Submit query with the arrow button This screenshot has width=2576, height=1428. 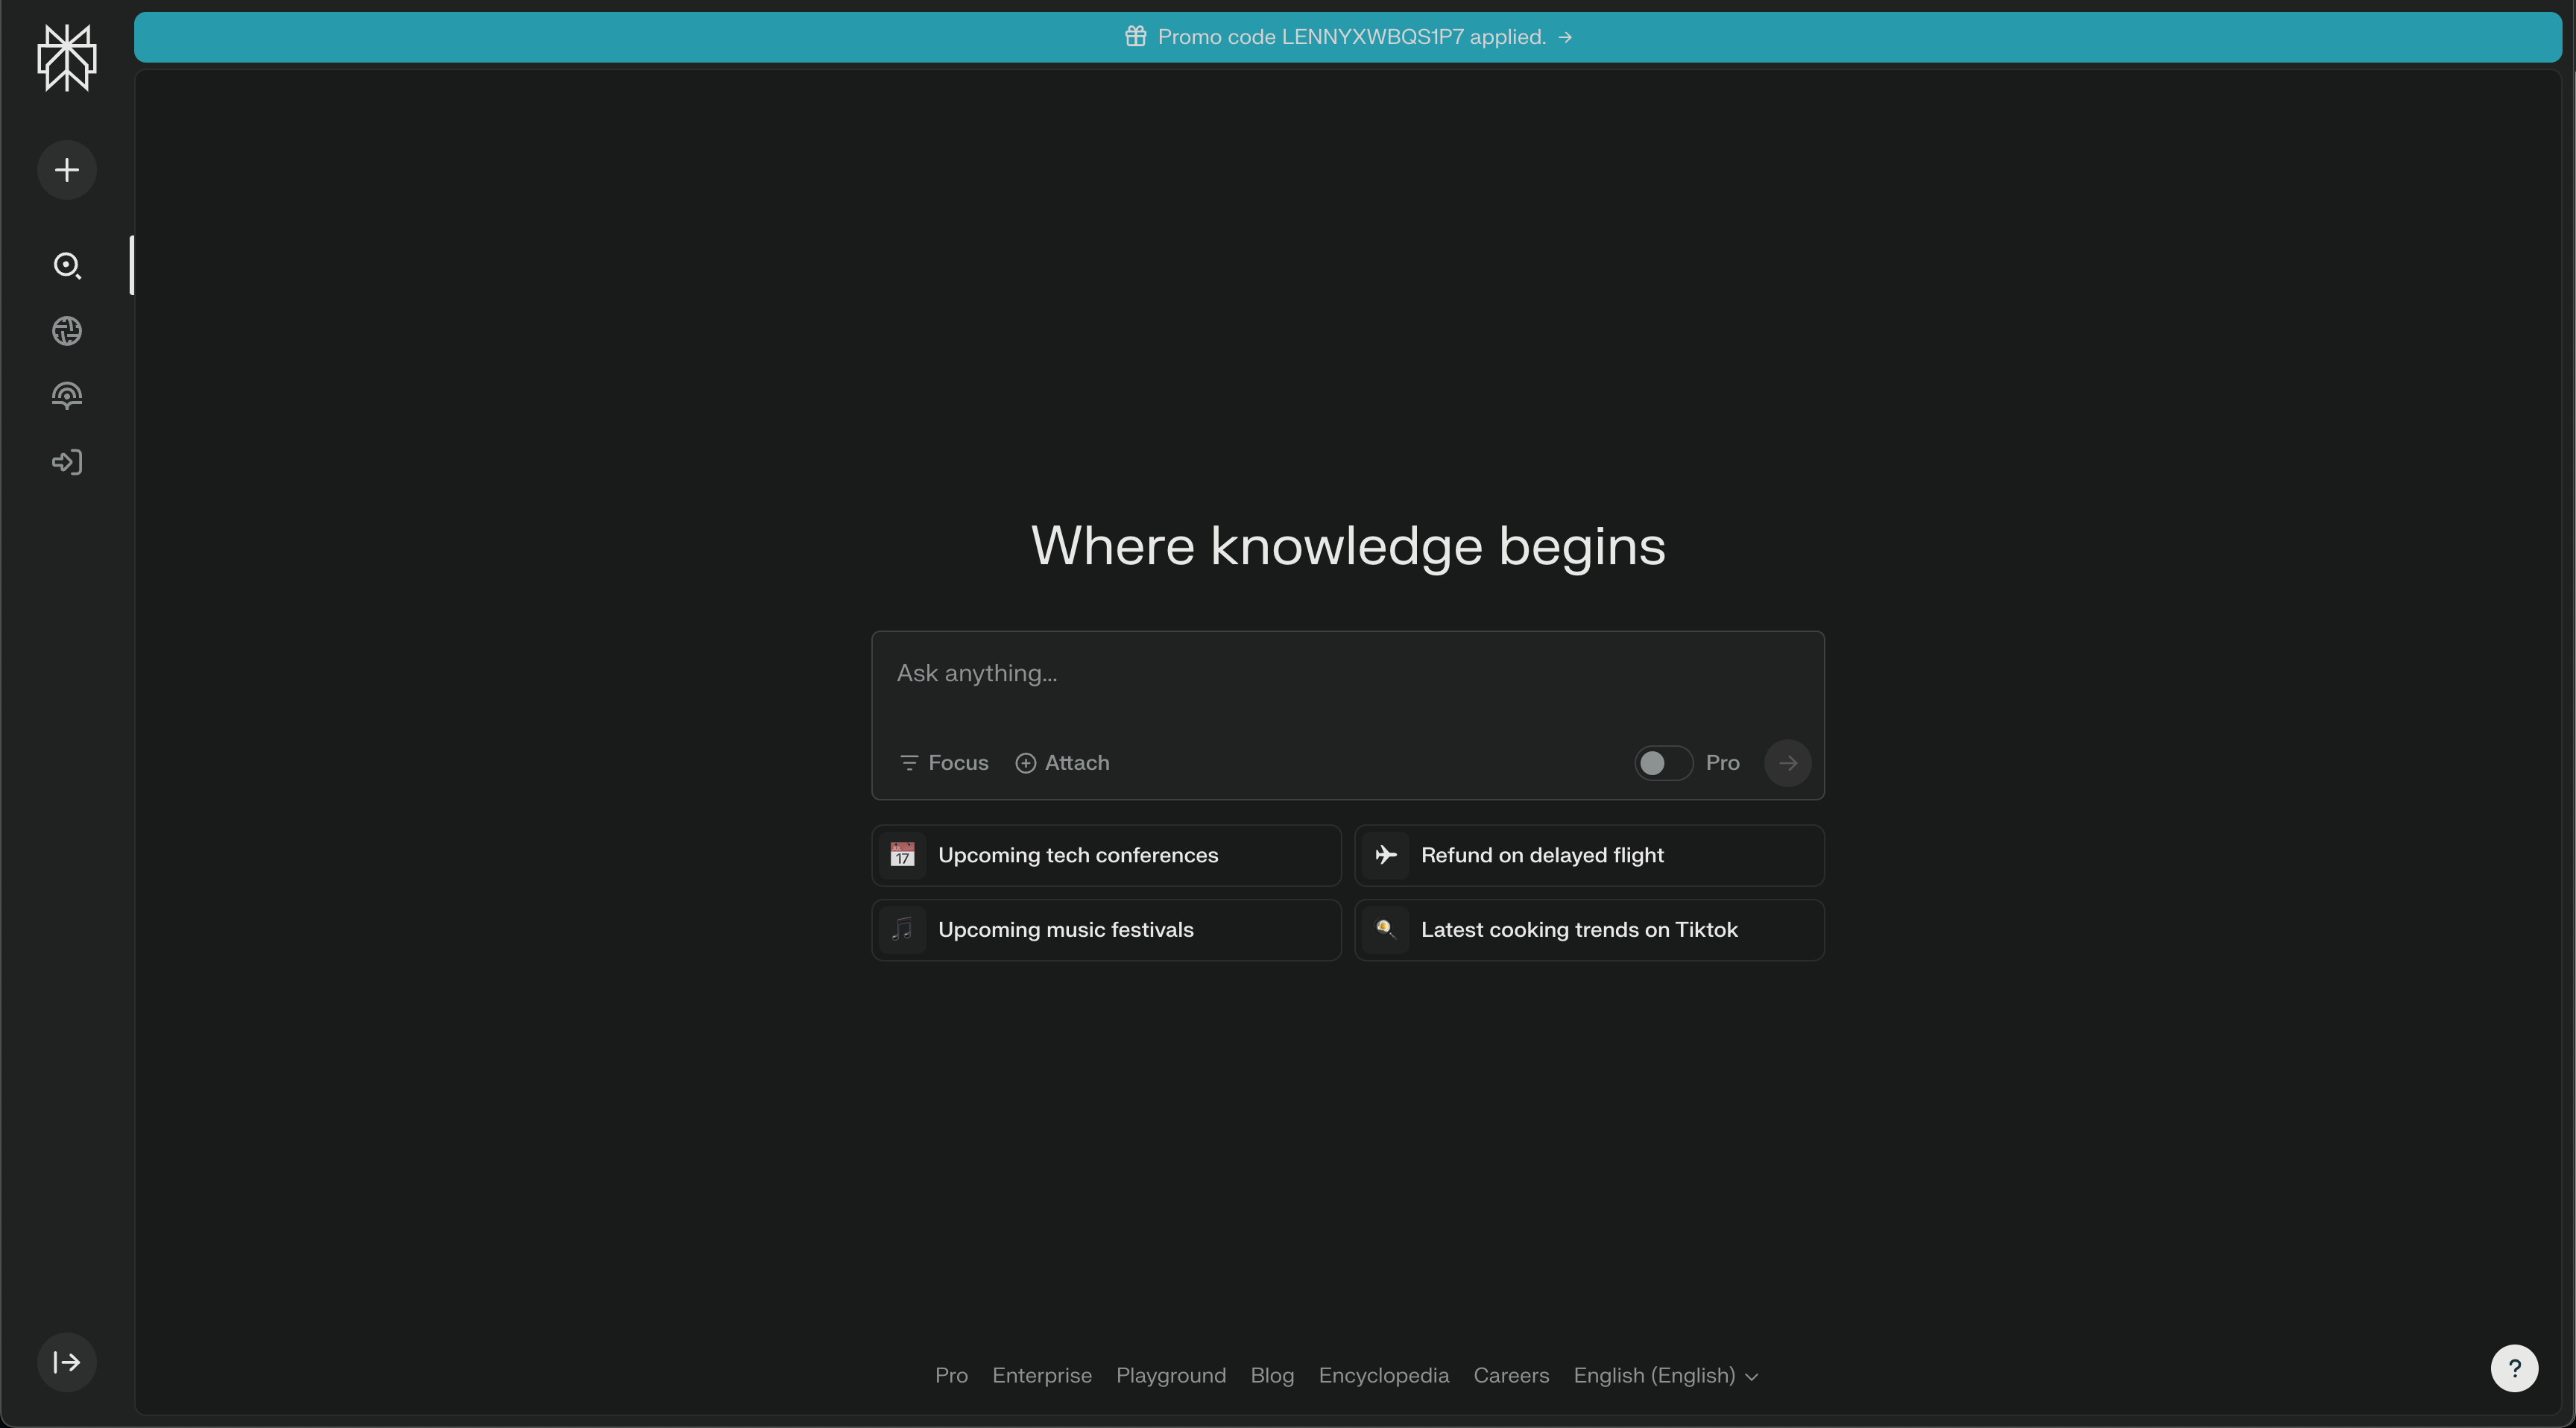(x=1787, y=763)
